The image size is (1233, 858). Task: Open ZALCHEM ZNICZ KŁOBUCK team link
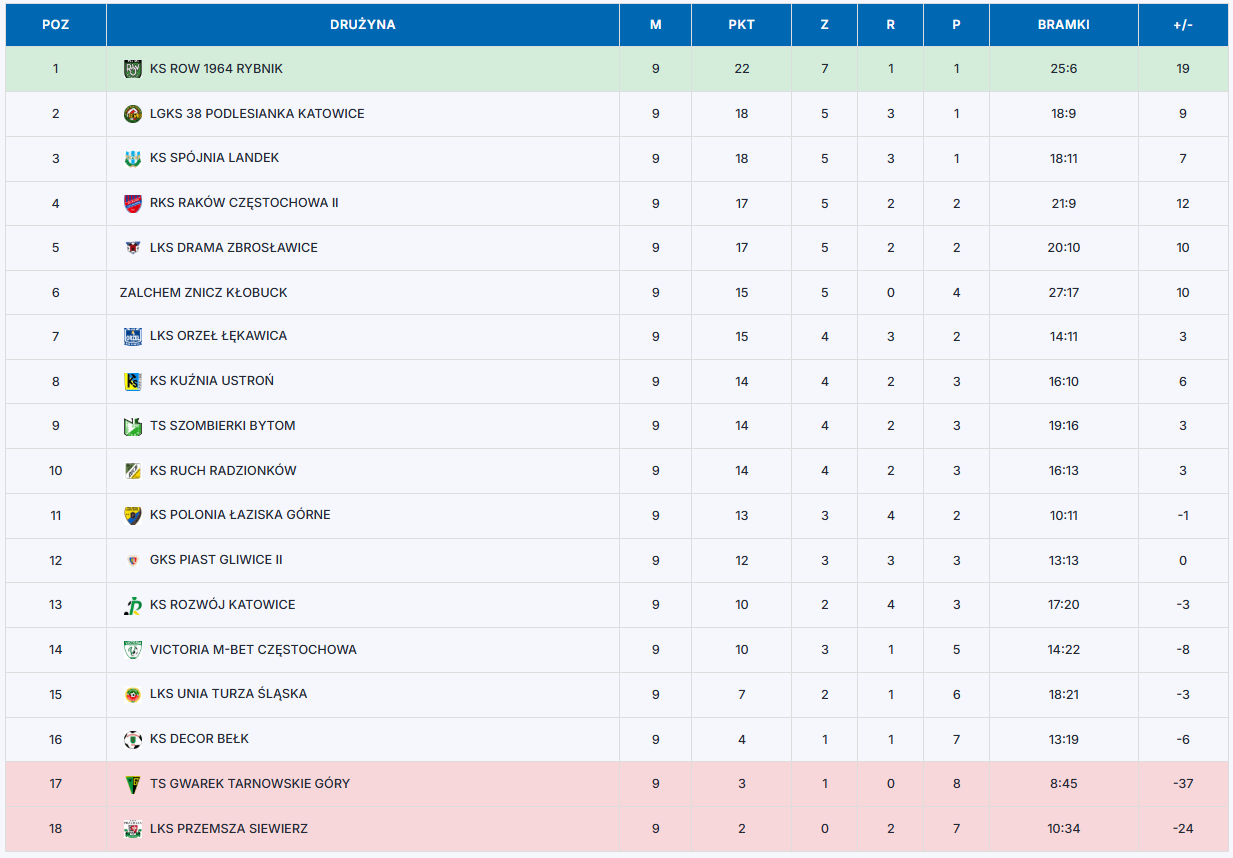203,293
